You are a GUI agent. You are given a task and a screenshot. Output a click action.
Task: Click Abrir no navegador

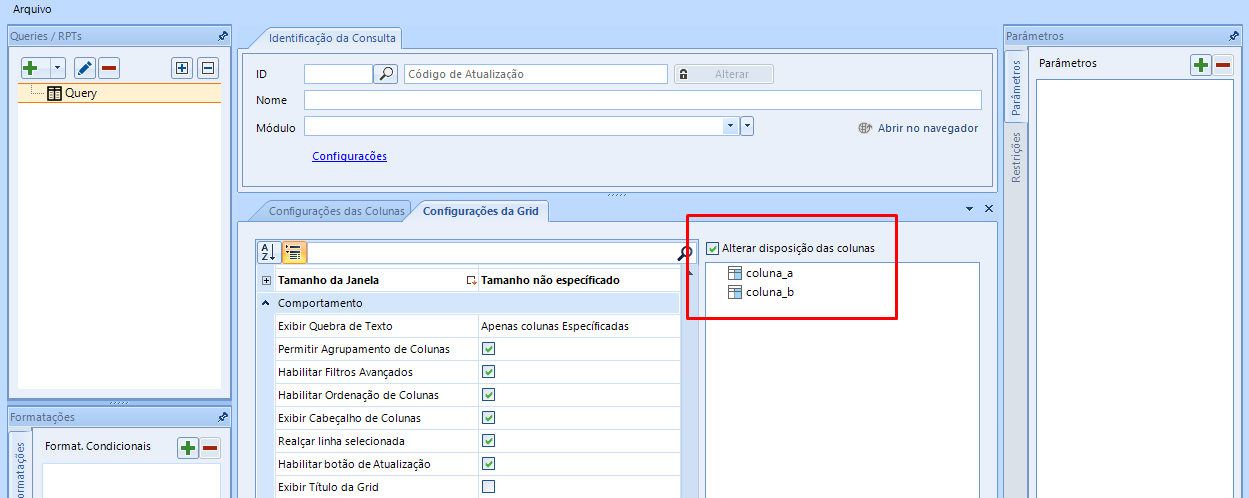[x=927, y=128]
